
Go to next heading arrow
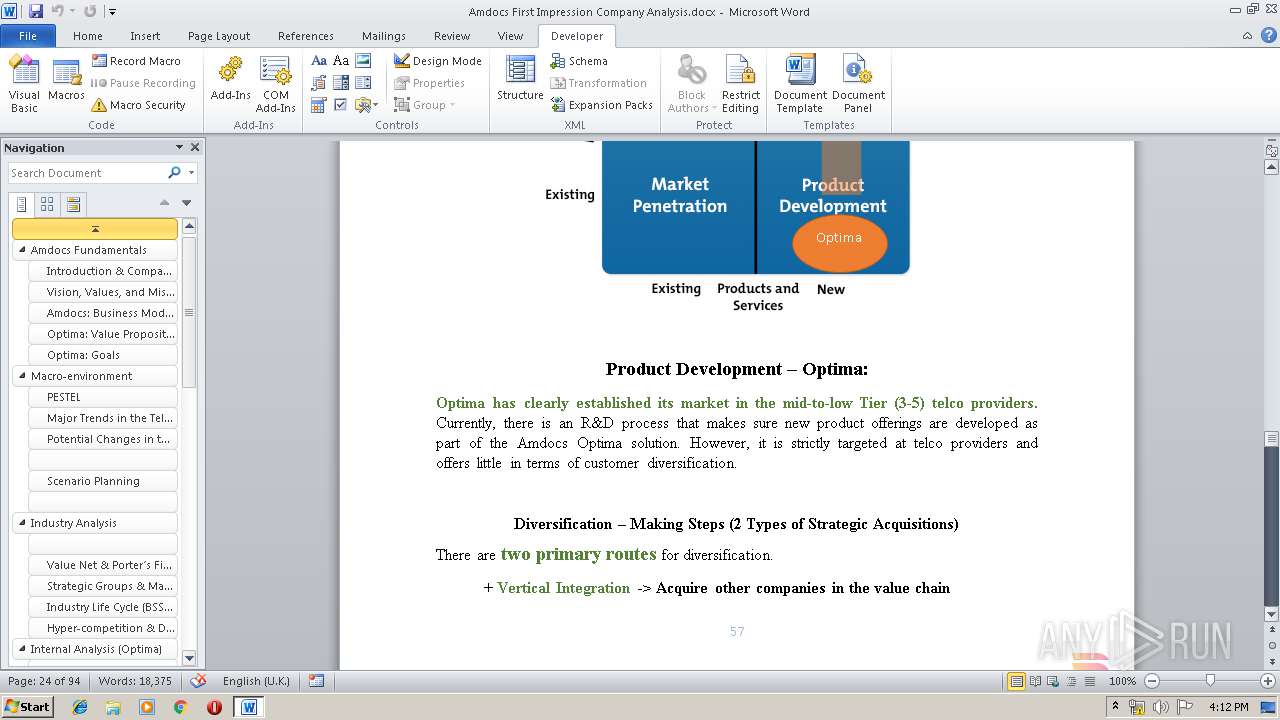[186, 203]
